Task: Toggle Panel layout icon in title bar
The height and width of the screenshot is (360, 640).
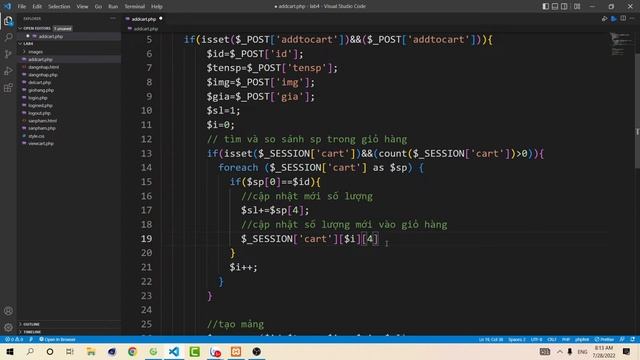Action: point(555,6)
